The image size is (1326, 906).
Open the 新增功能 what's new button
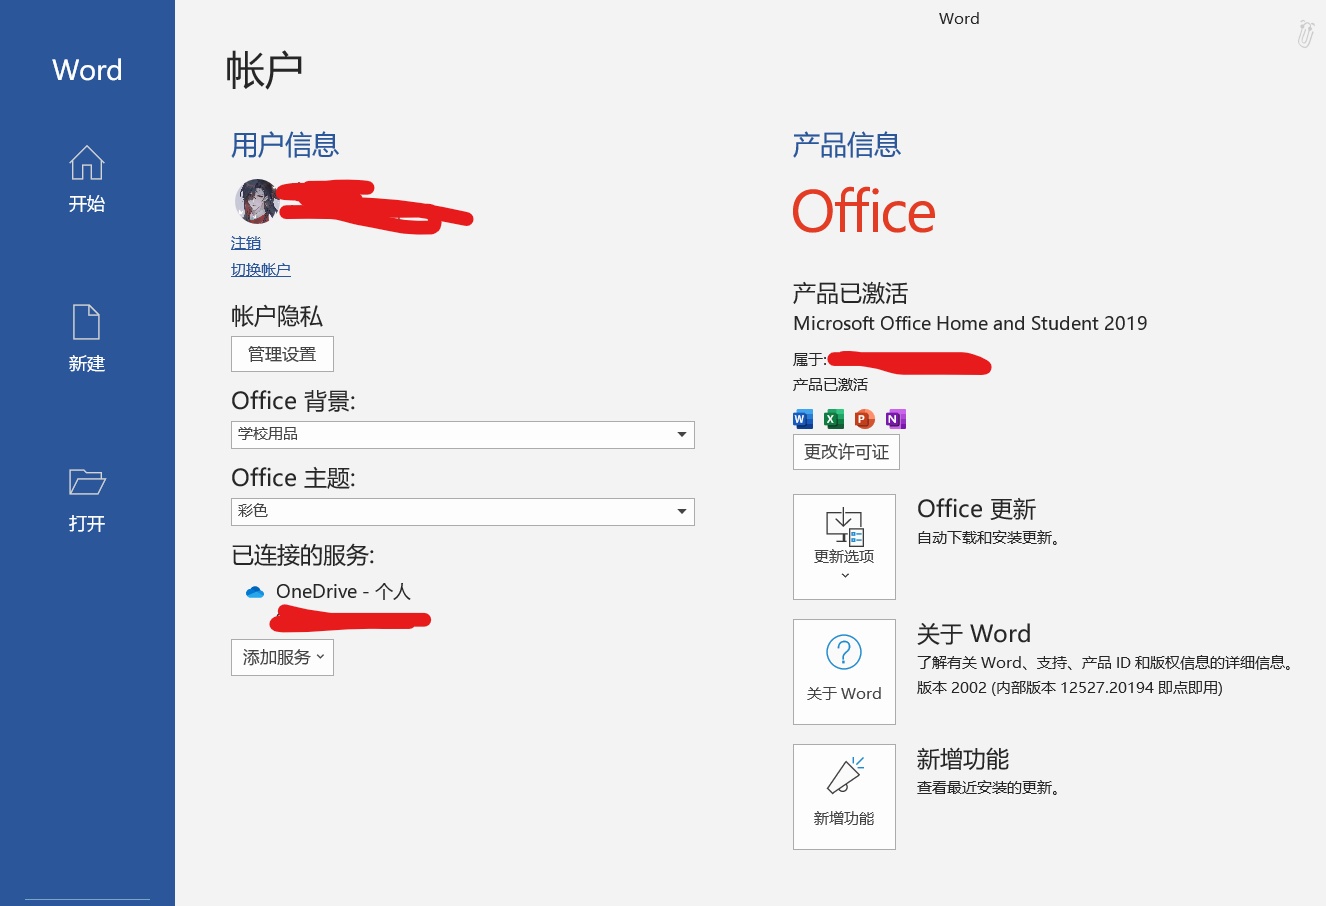pyautogui.click(x=844, y=797)
